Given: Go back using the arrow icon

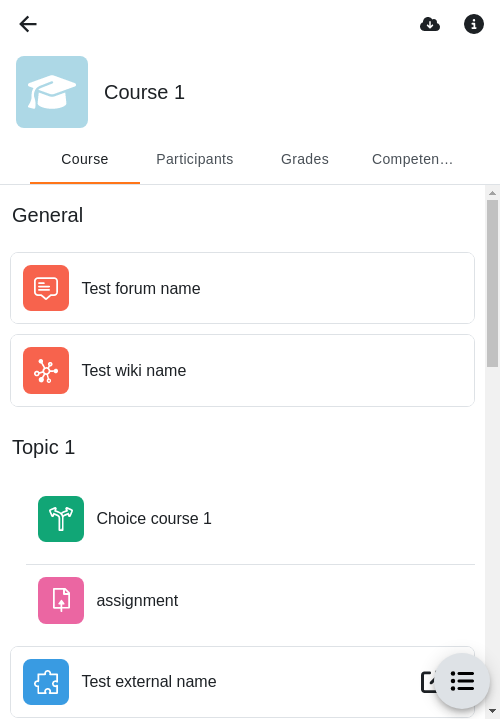Looking at the screenshot, I should click(x=28, y=24).
